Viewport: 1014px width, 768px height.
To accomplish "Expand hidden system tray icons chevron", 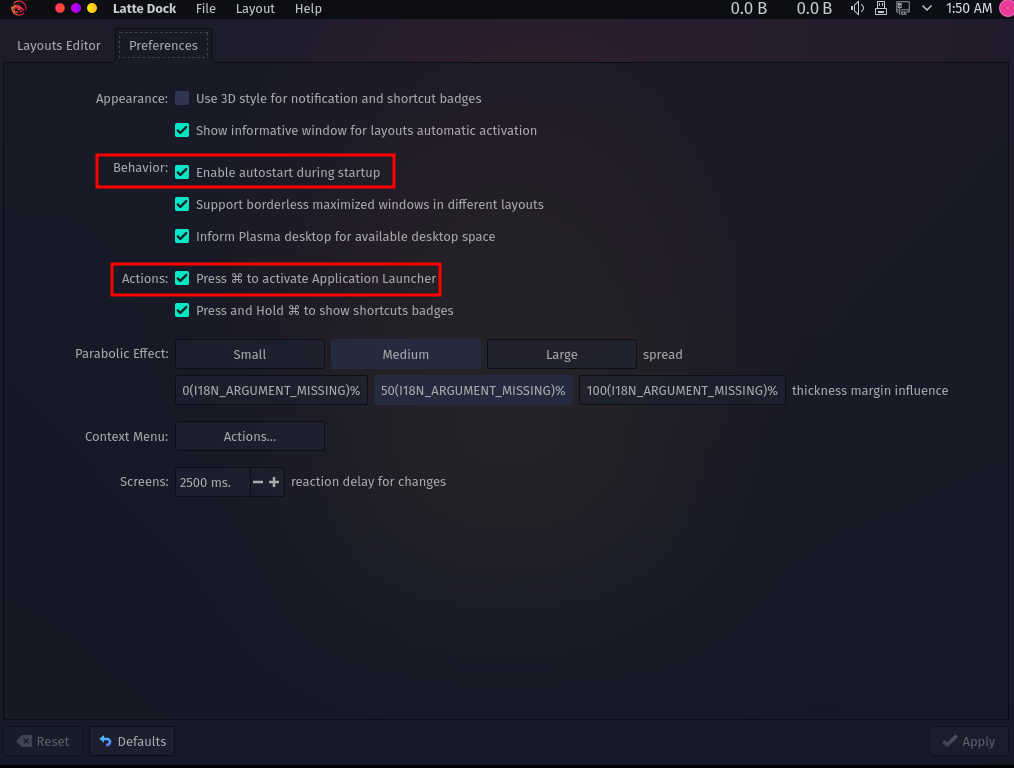I will click(927, 8).
